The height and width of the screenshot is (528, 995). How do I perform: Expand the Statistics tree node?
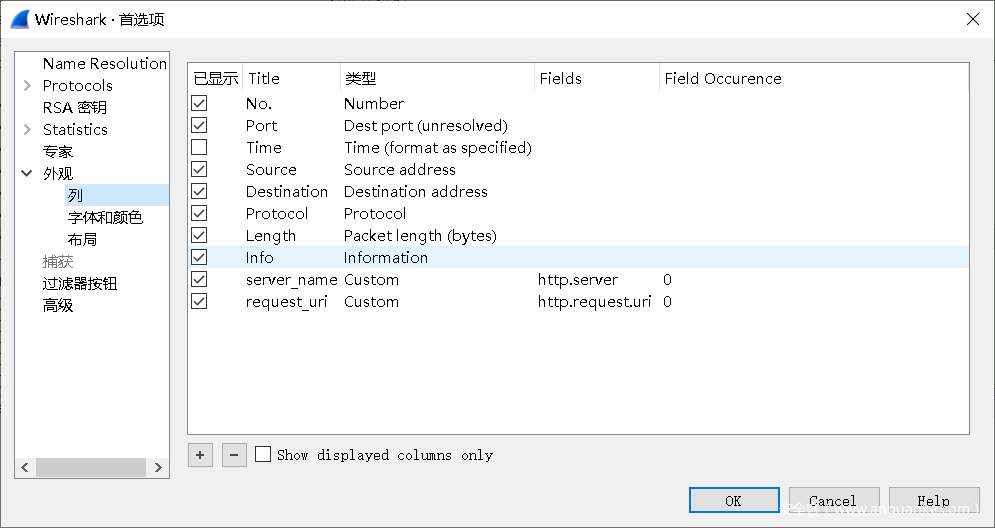pos(27,130)
